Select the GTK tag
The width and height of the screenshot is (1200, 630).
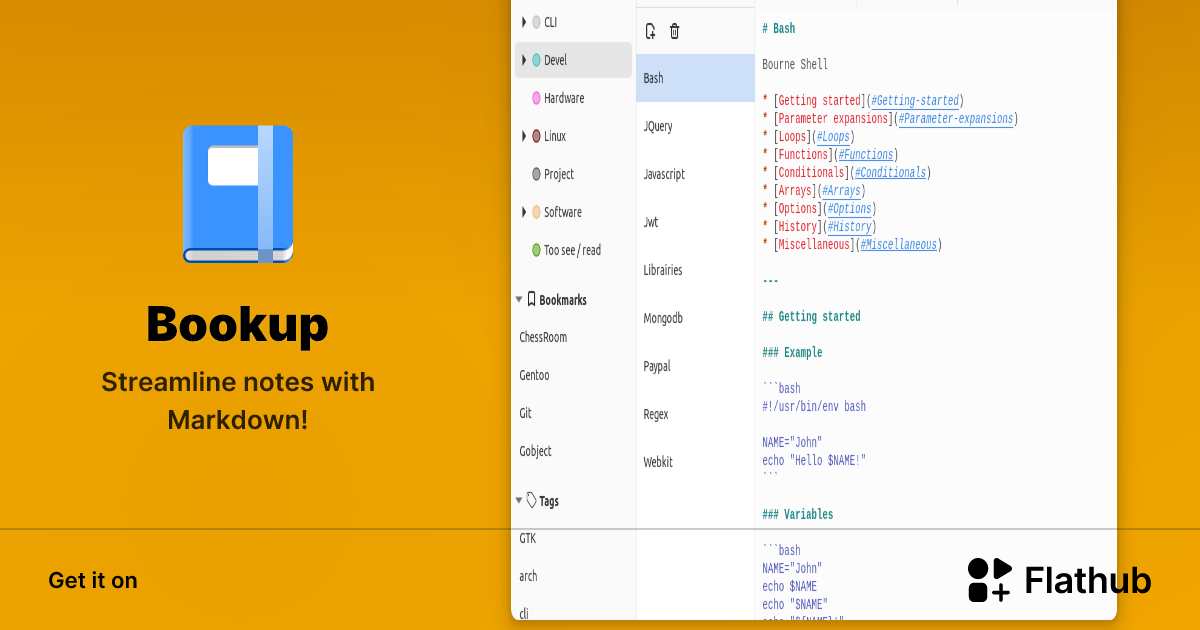(528, 538)
